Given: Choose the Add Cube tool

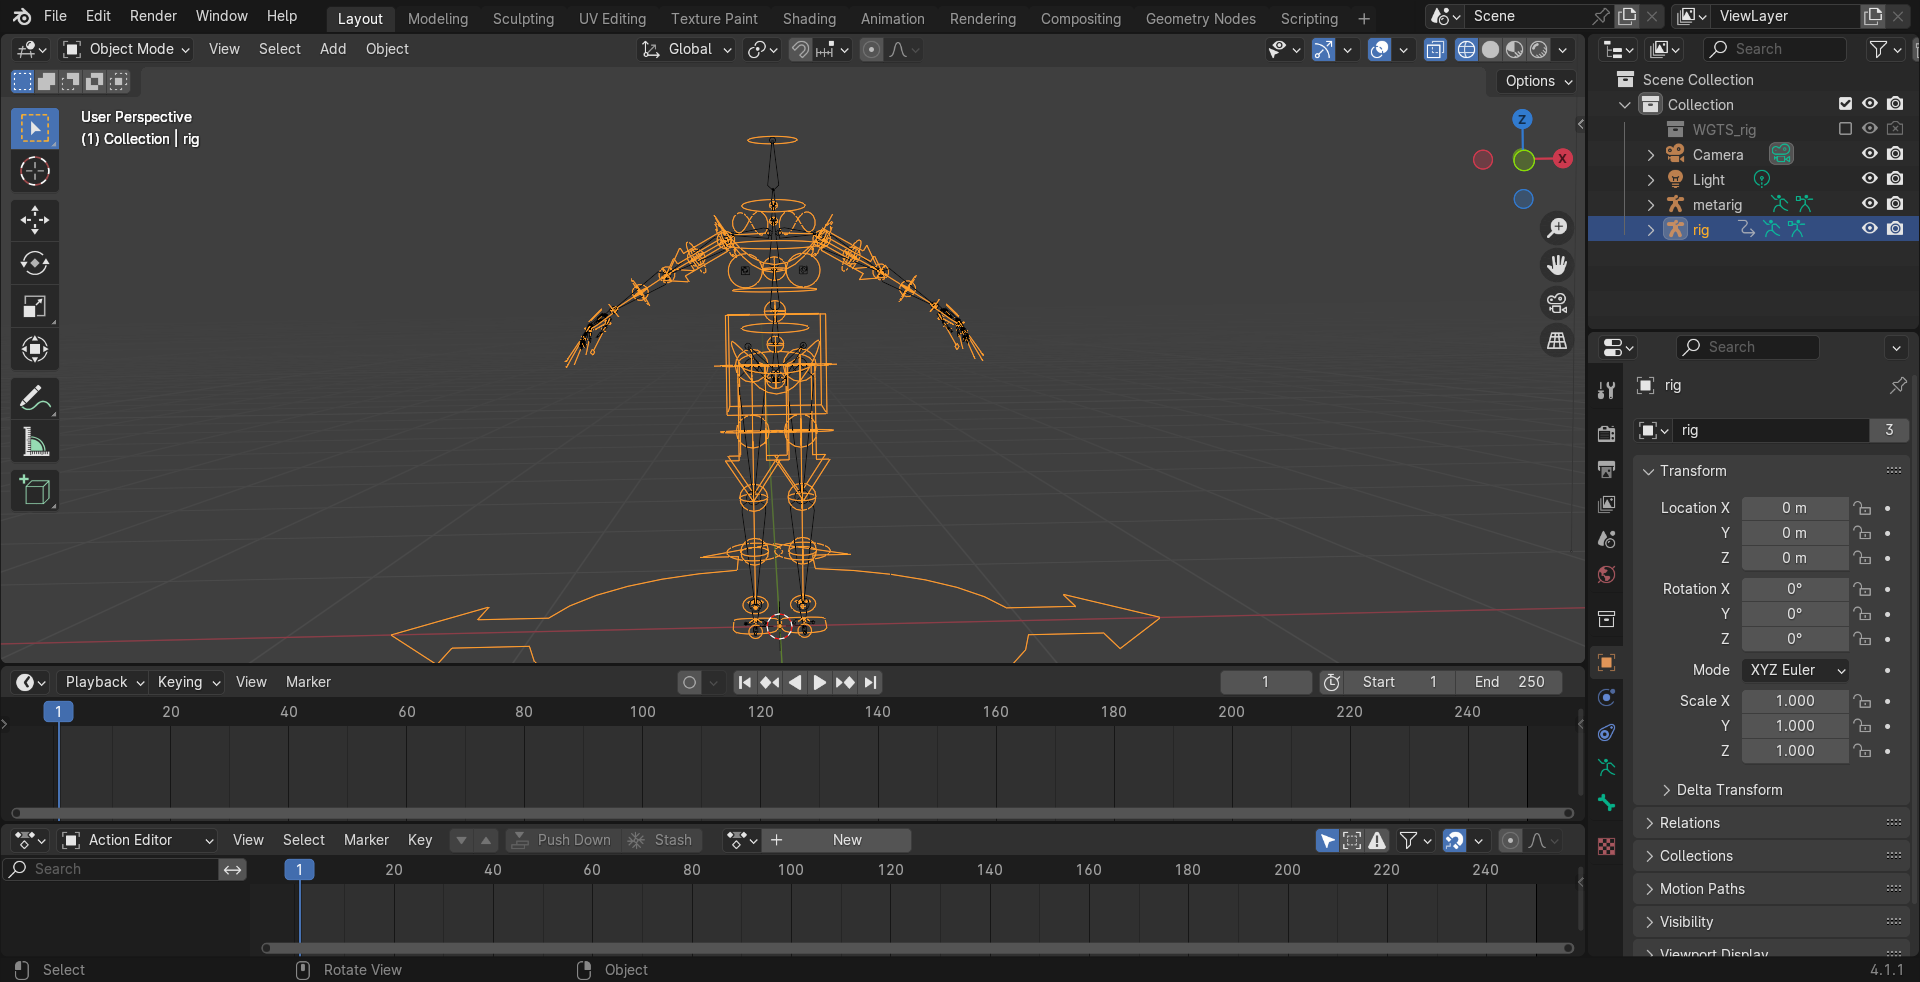Looking at the screenshot, I should point(35,490).
